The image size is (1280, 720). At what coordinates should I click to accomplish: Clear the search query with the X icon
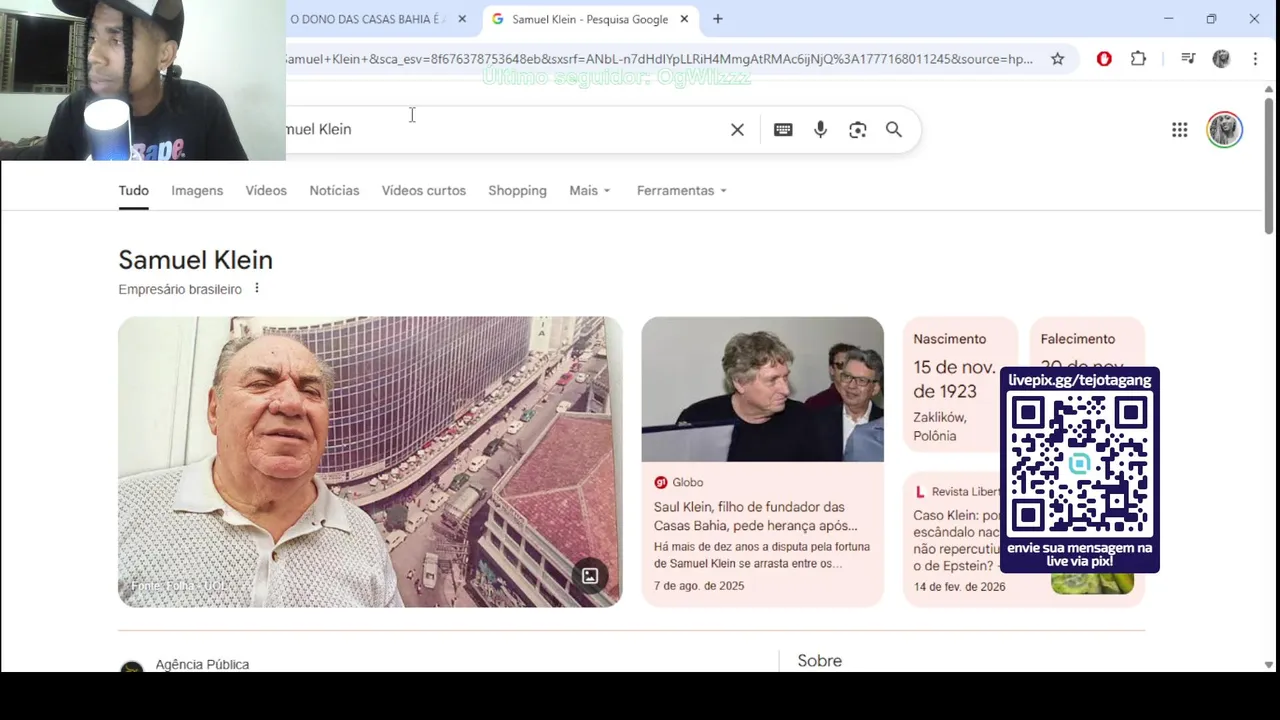coord(737,130)
